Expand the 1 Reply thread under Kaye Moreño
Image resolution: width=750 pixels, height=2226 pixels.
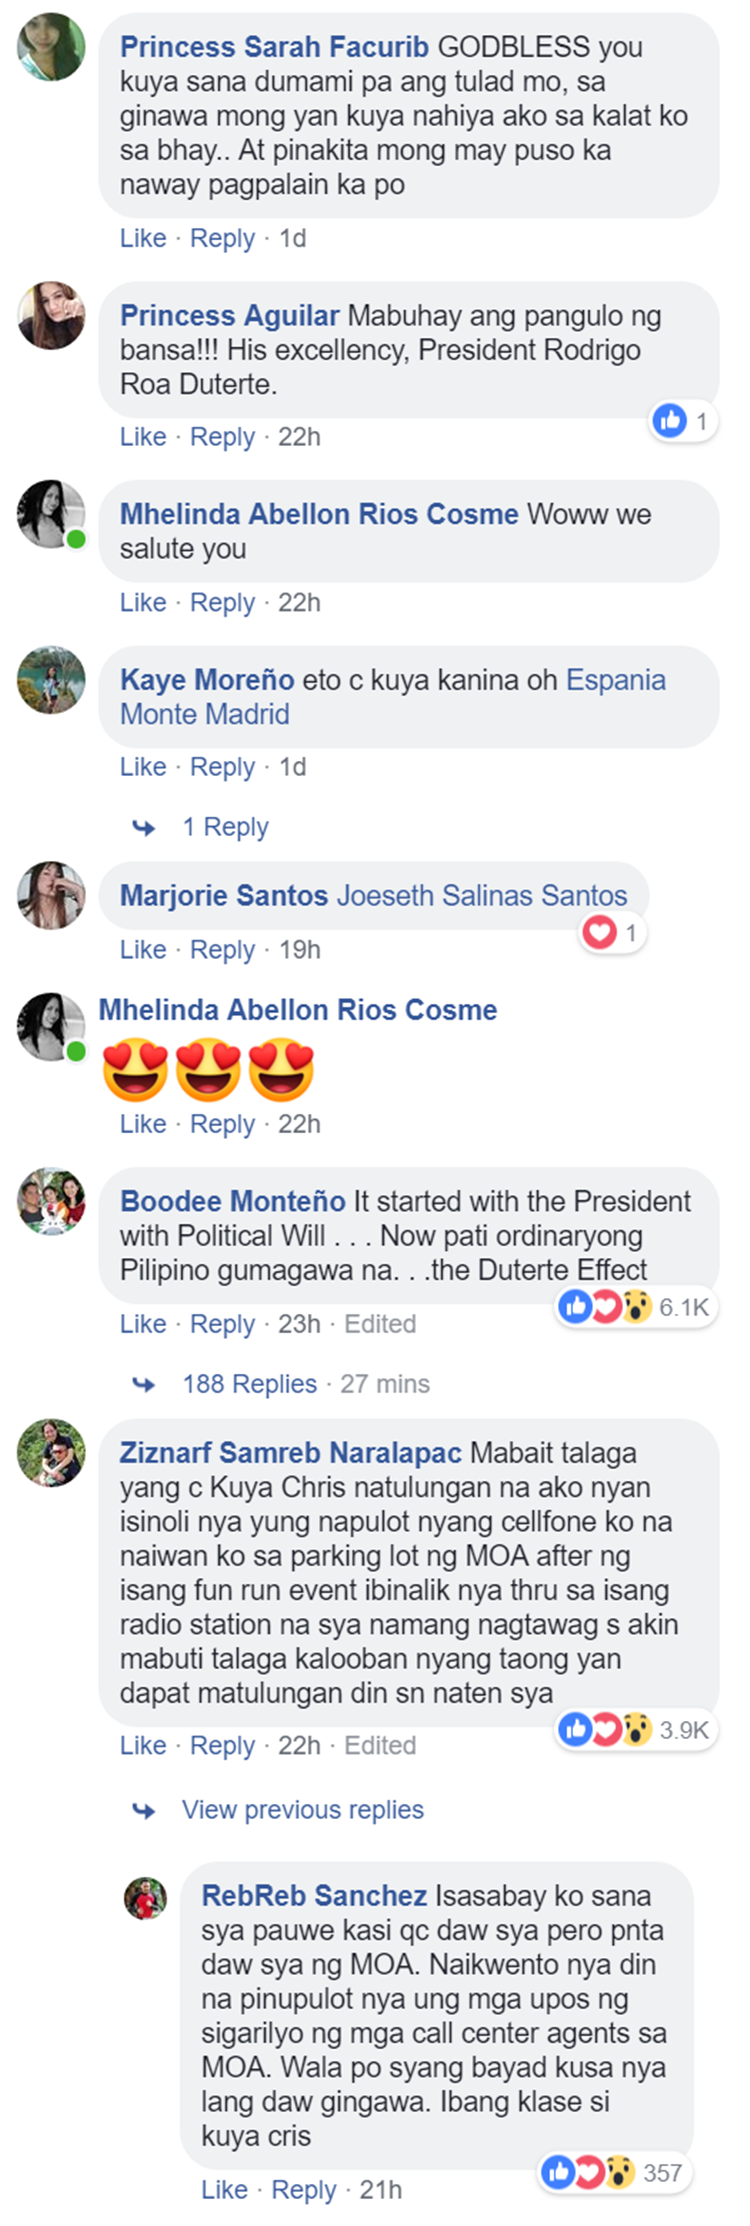coord(225,827)
